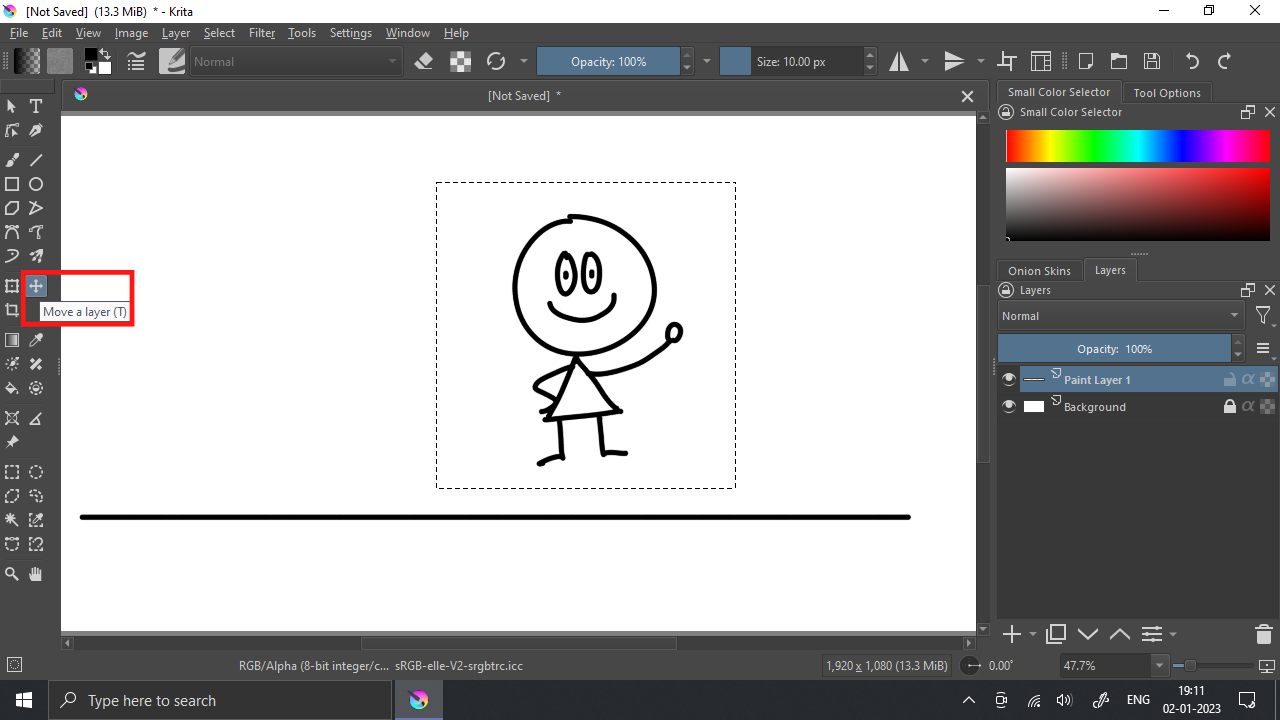Open the layer filter funnel menu

click(1264, 316)
